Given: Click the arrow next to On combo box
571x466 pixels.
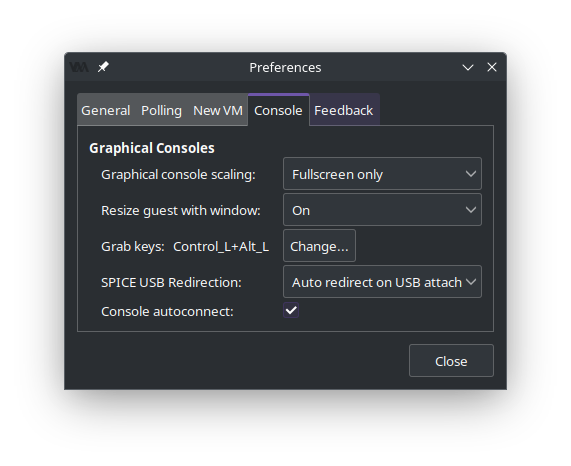Looking at the screenshot, I should 471,210.
